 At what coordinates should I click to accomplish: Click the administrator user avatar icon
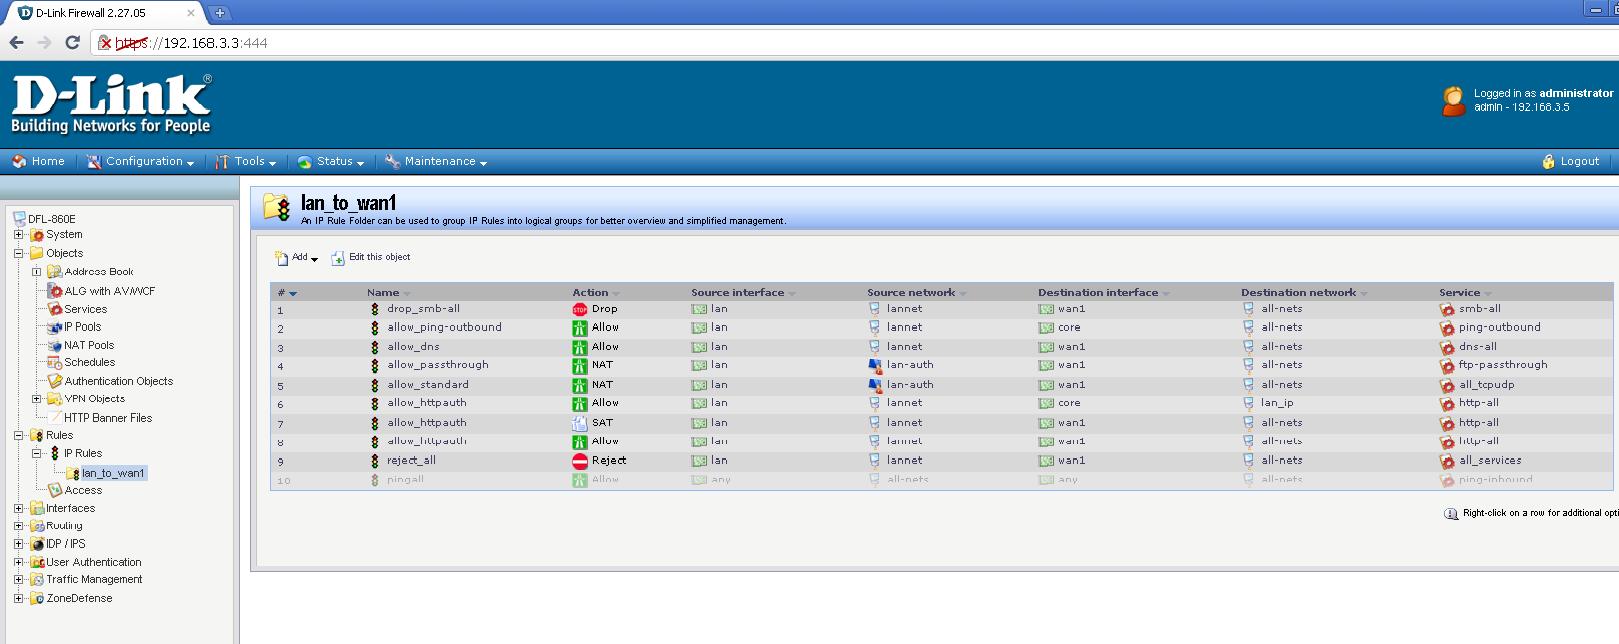pos(1454,101)
